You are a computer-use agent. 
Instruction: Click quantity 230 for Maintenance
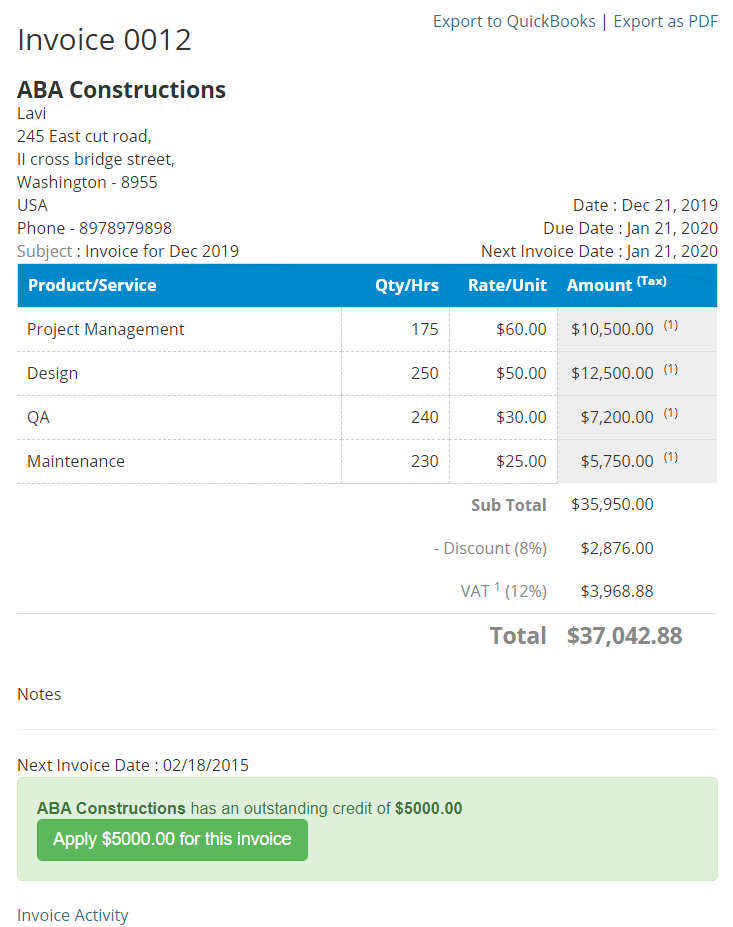pos(424,461)
